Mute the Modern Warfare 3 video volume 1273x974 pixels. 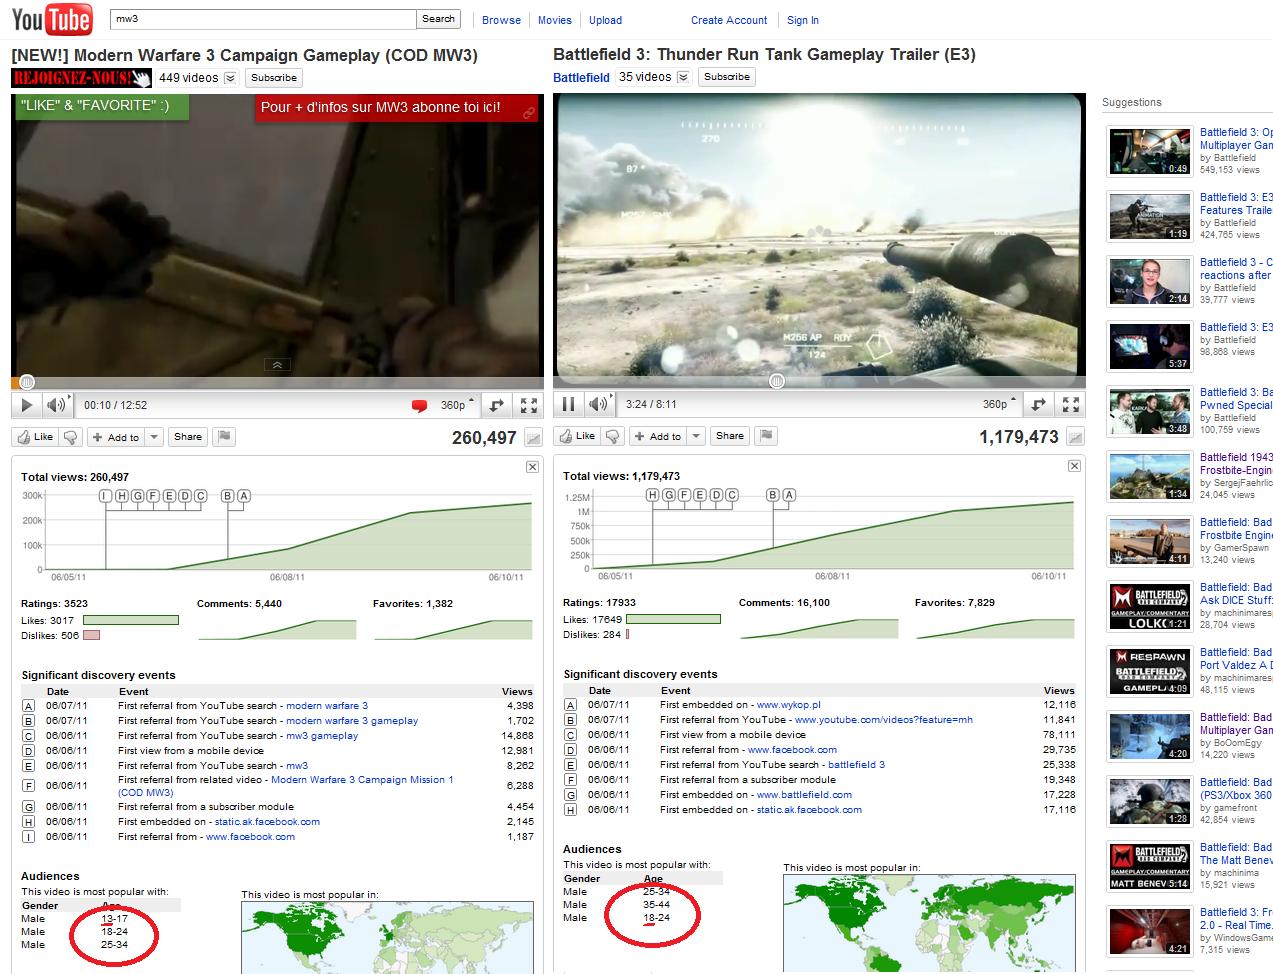pos(57,405)
